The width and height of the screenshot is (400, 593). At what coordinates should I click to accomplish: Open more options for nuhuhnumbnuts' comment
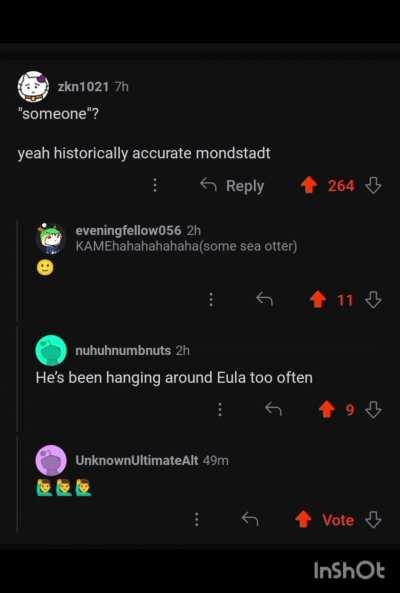coord(220,409)
